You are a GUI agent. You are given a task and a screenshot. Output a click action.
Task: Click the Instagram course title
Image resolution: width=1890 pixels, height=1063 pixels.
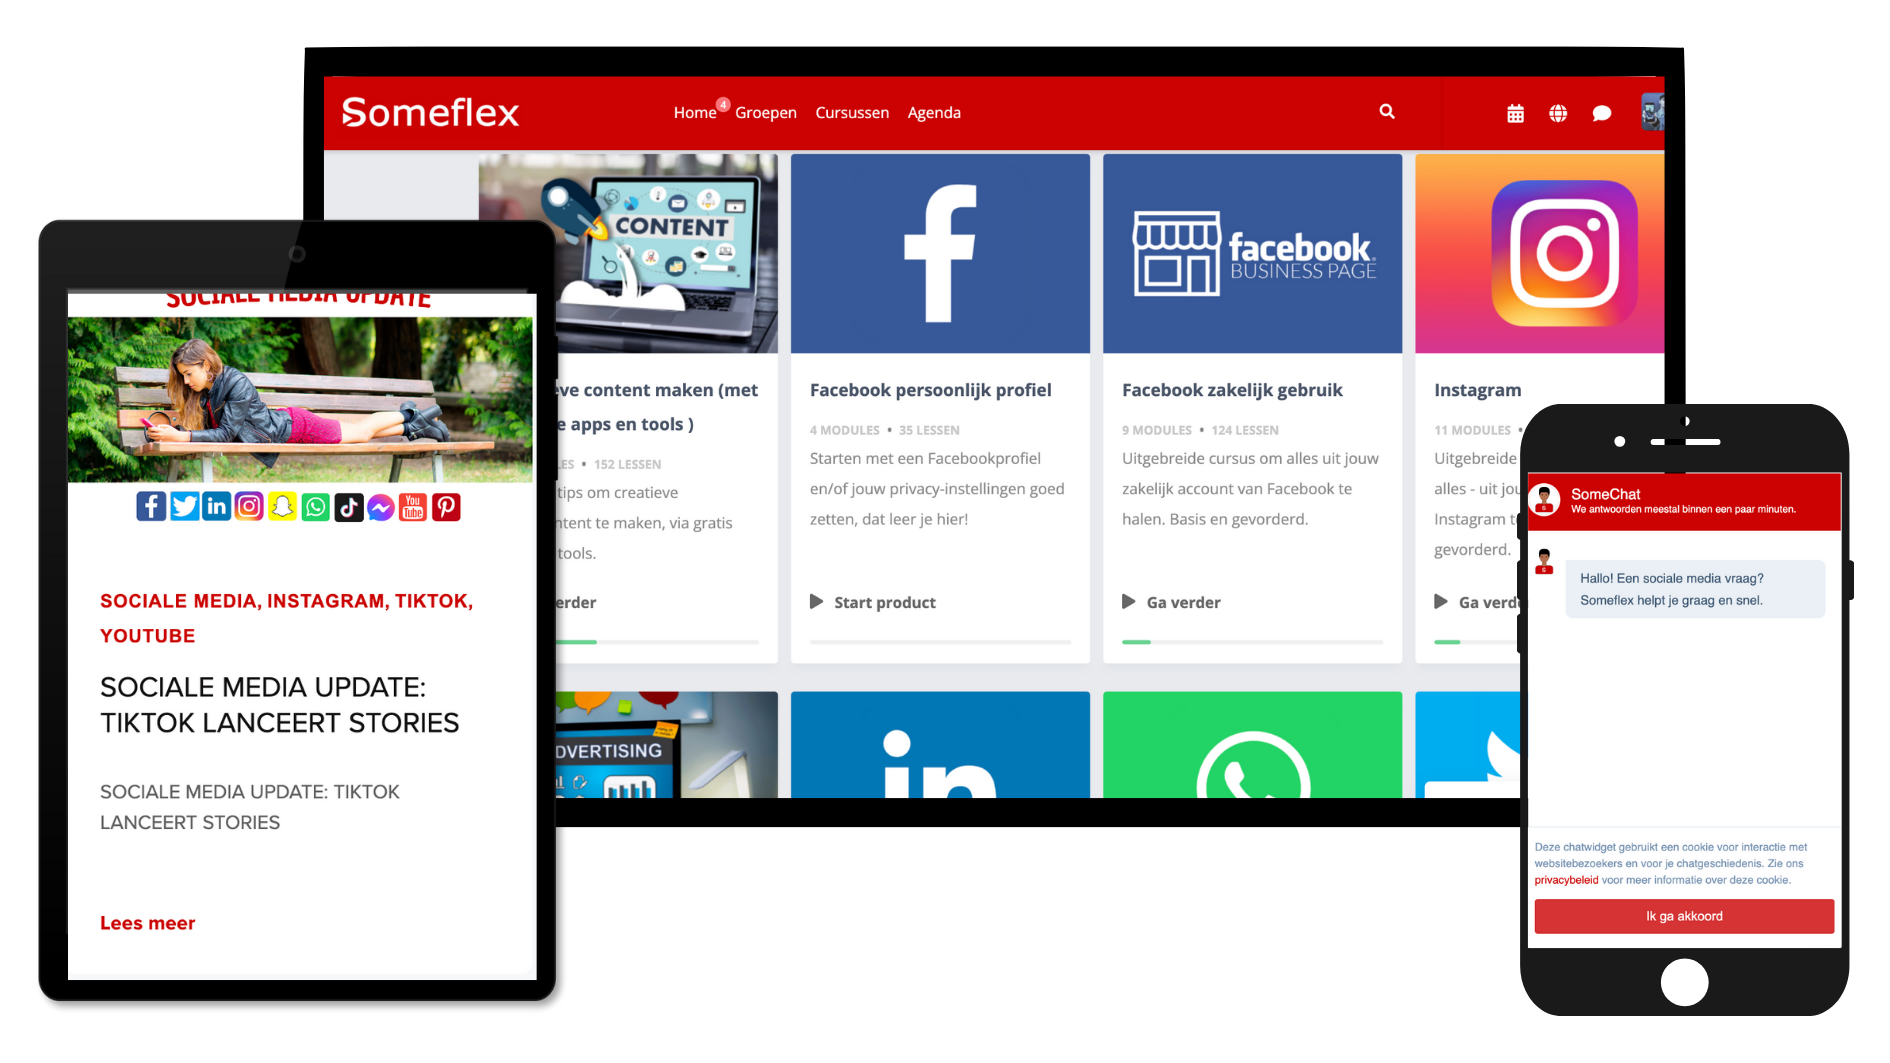[x=1477, y=390]
